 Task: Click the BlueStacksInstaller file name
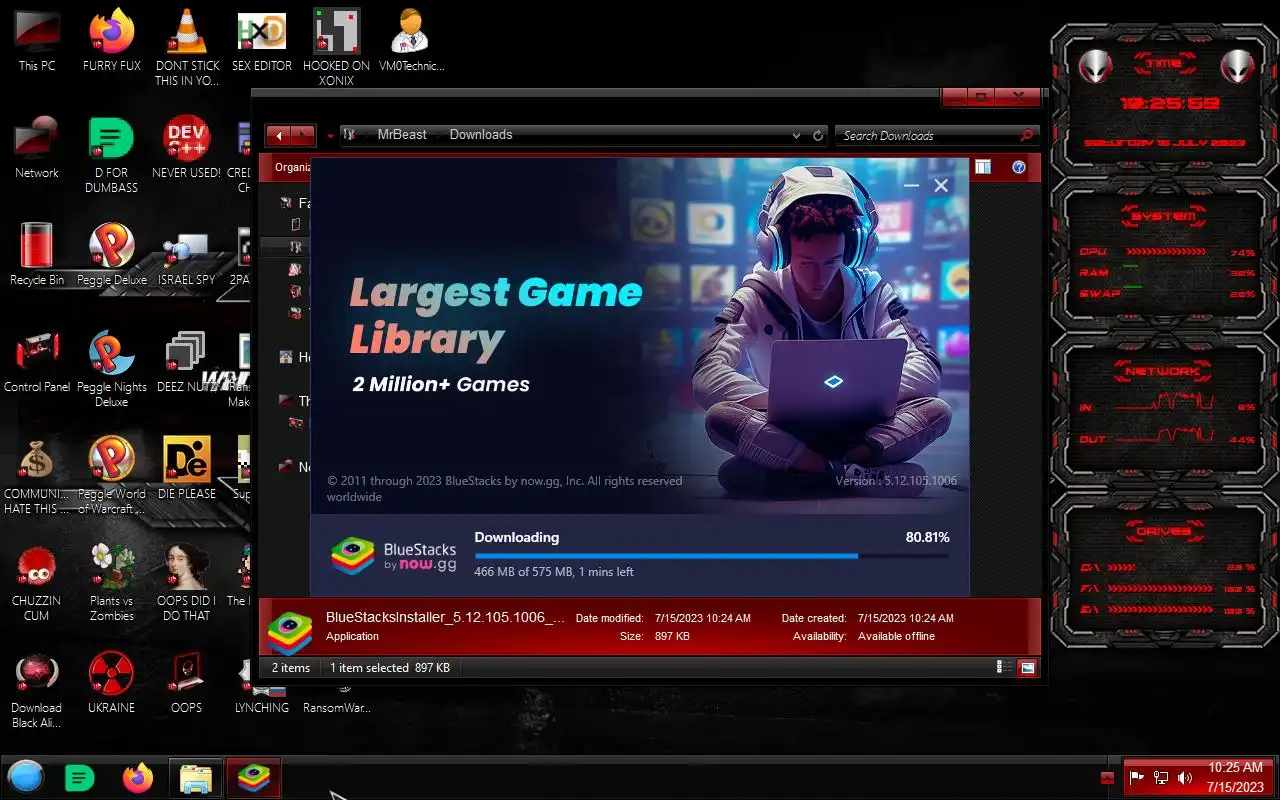click(445, 617)
